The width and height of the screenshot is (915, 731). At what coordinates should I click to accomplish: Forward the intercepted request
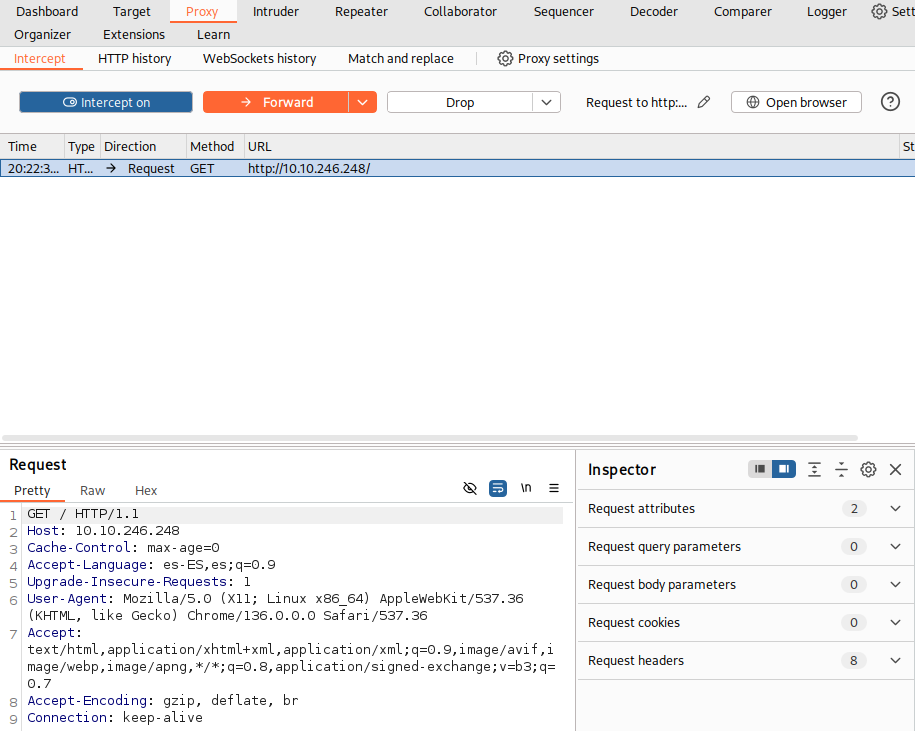click(276, 102)
